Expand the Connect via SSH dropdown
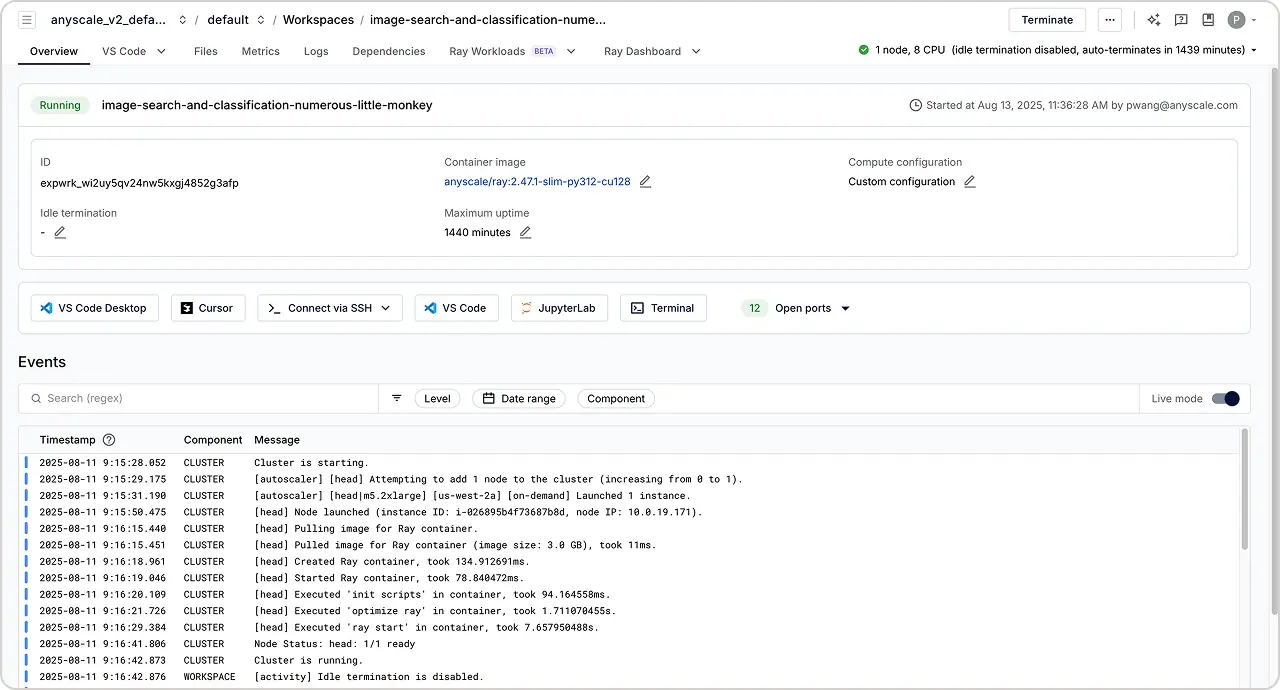The height and width of the screenshot is (690, 1280). pos(385,308)
